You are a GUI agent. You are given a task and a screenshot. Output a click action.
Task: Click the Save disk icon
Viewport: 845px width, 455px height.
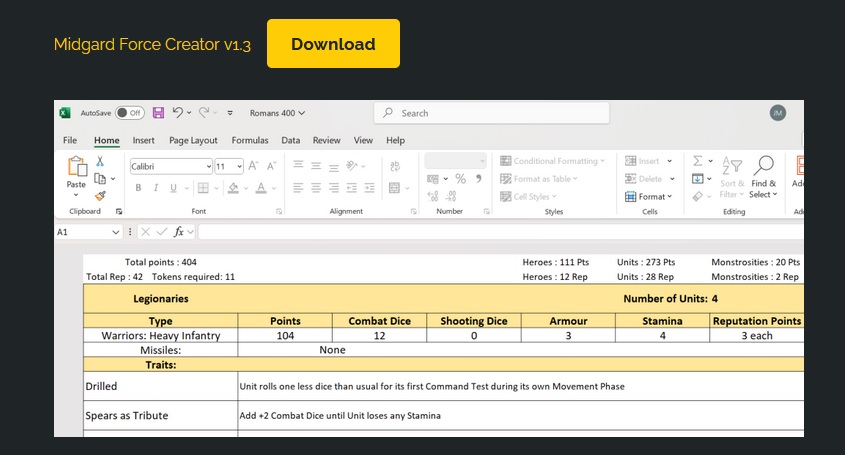[x=158, y=112]
